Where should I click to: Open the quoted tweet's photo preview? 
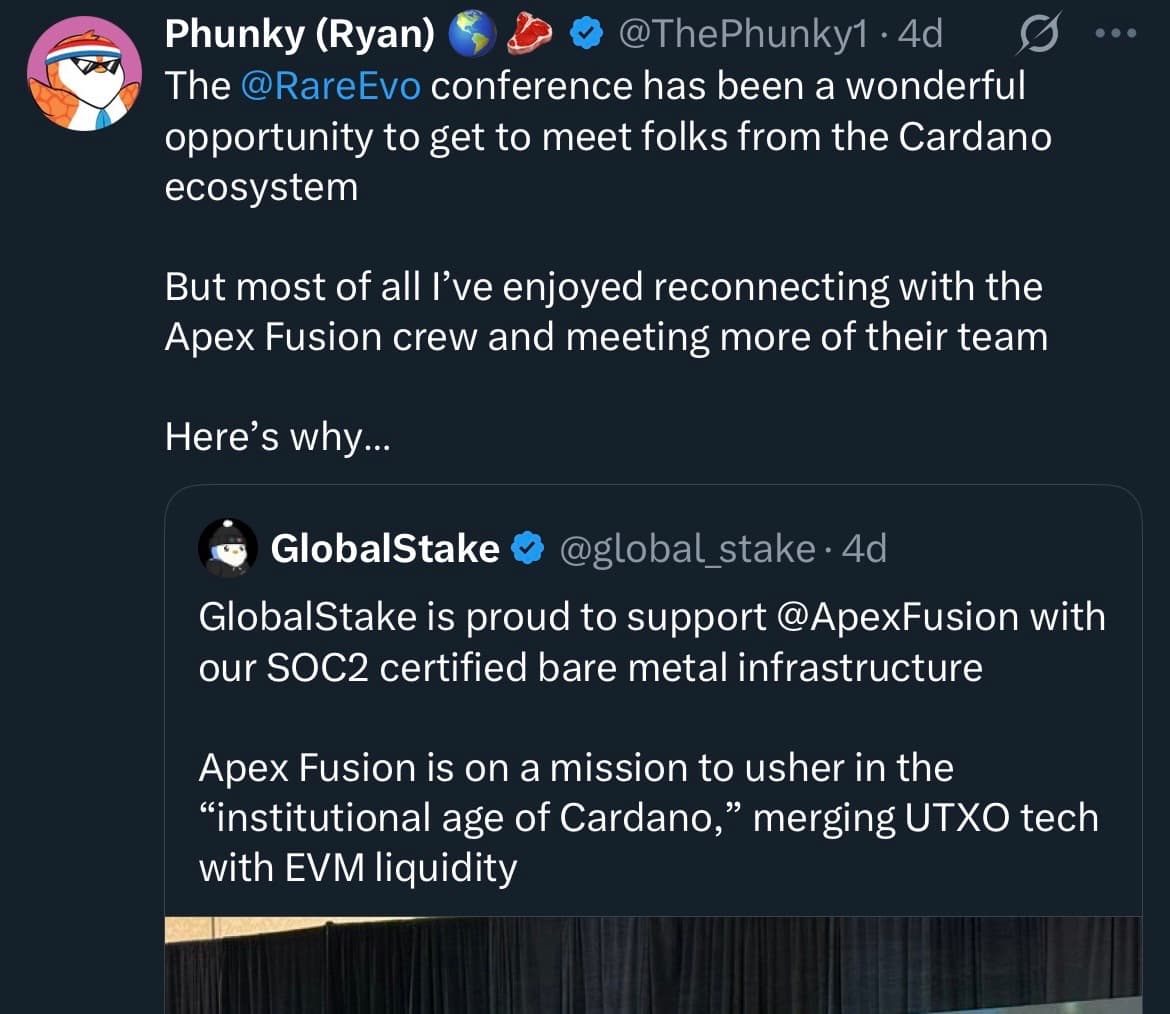pos(652,965)
